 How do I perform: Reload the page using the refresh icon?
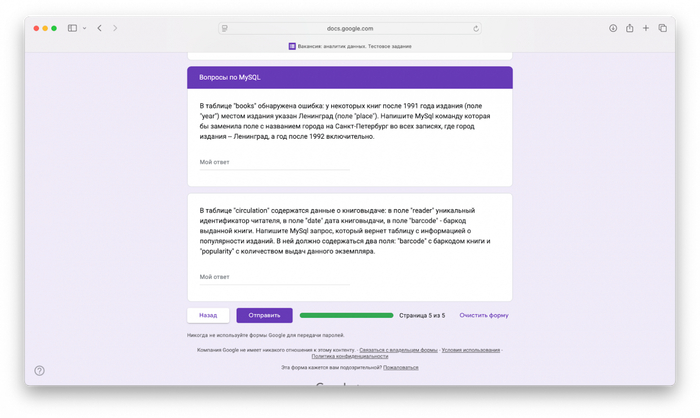pos(476,28)
